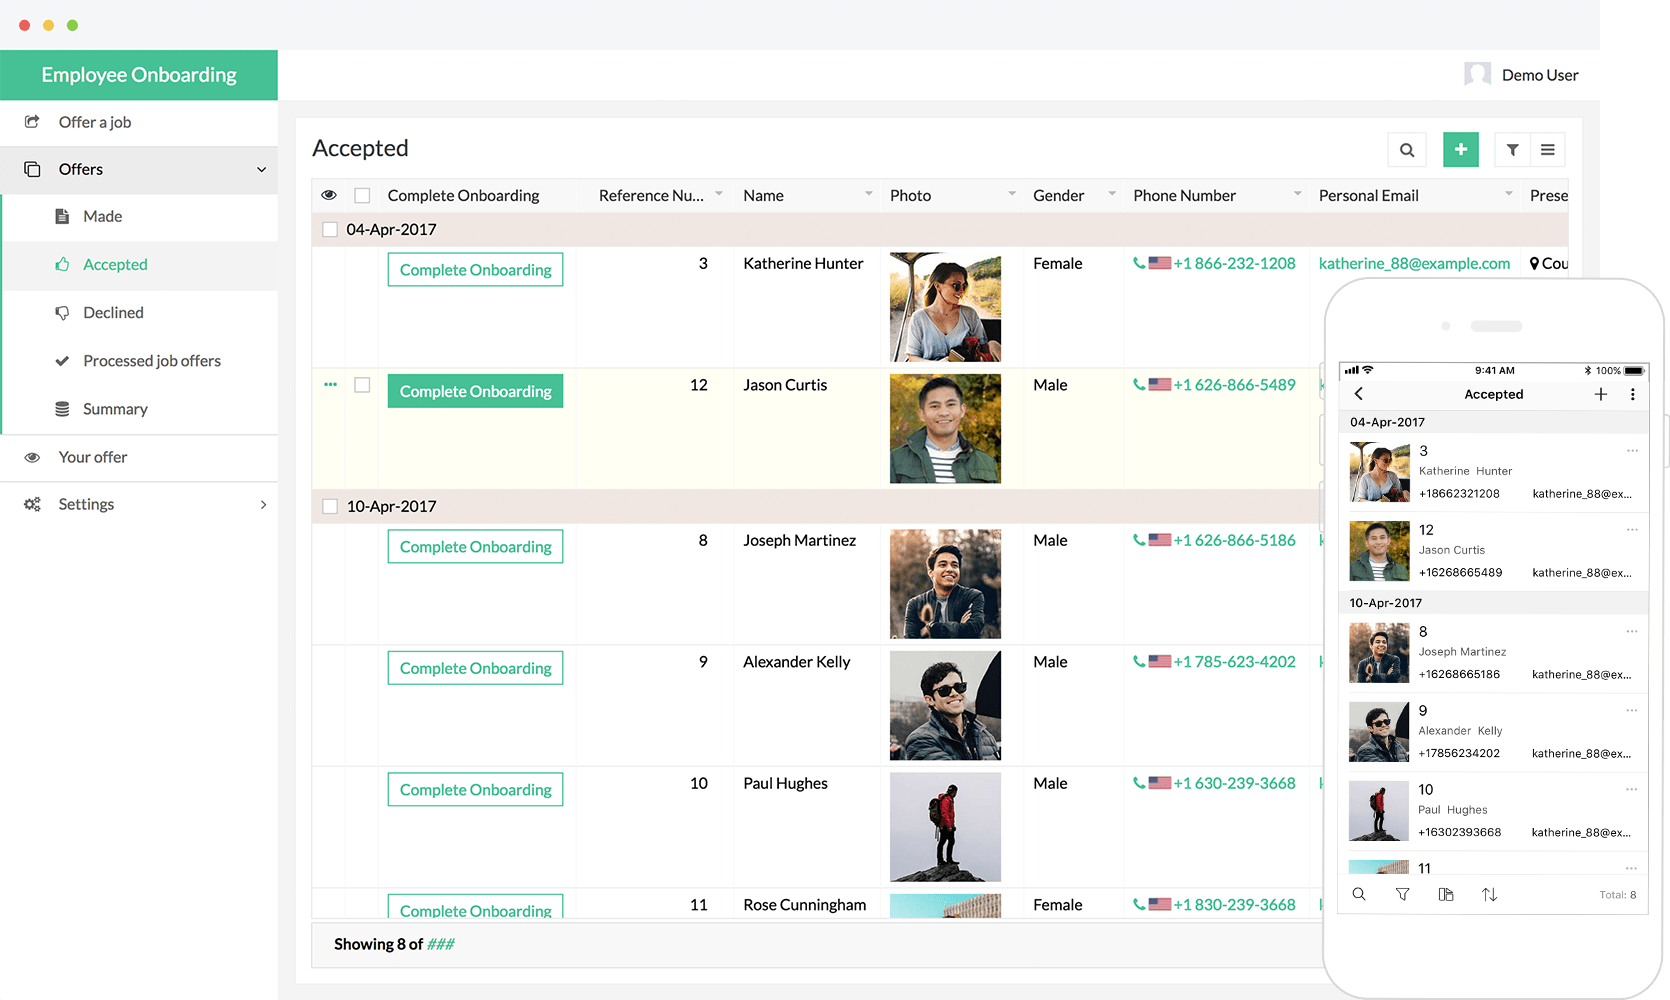
Task: Expand the Settings menu in the sidebar
Action: coord(264,504)
